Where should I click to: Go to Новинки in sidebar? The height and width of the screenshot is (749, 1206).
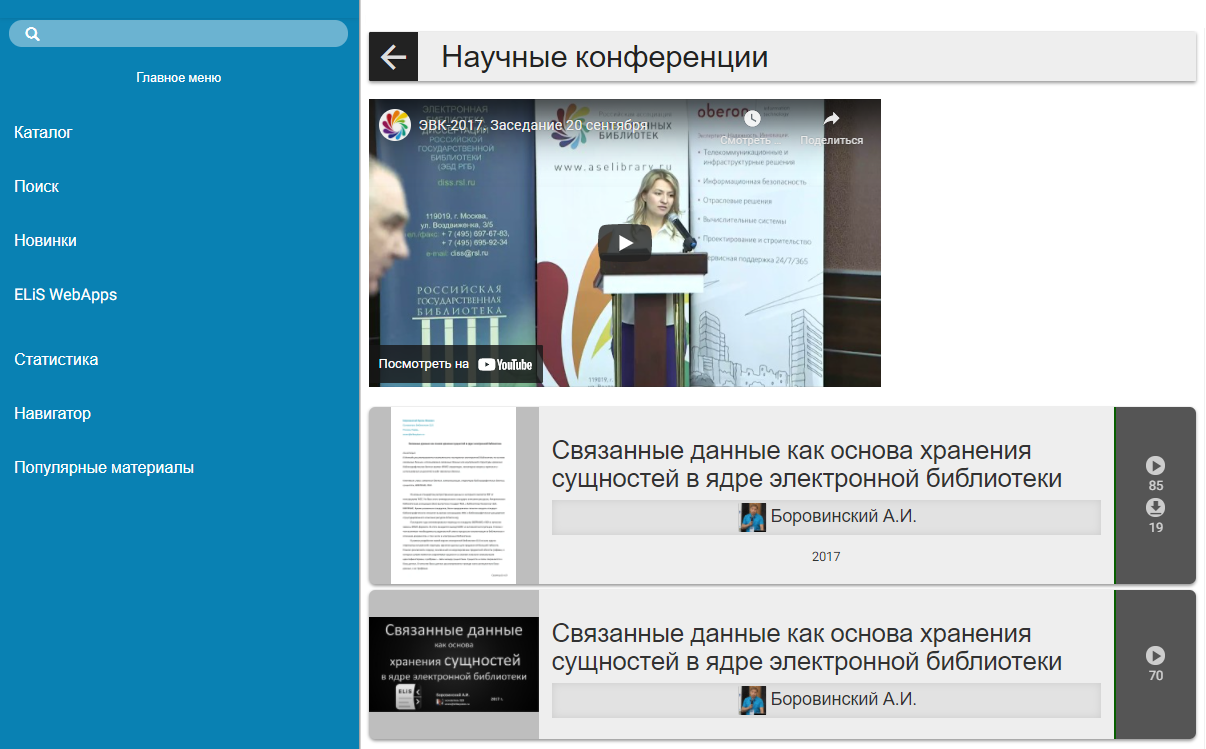tap(45, 240)
